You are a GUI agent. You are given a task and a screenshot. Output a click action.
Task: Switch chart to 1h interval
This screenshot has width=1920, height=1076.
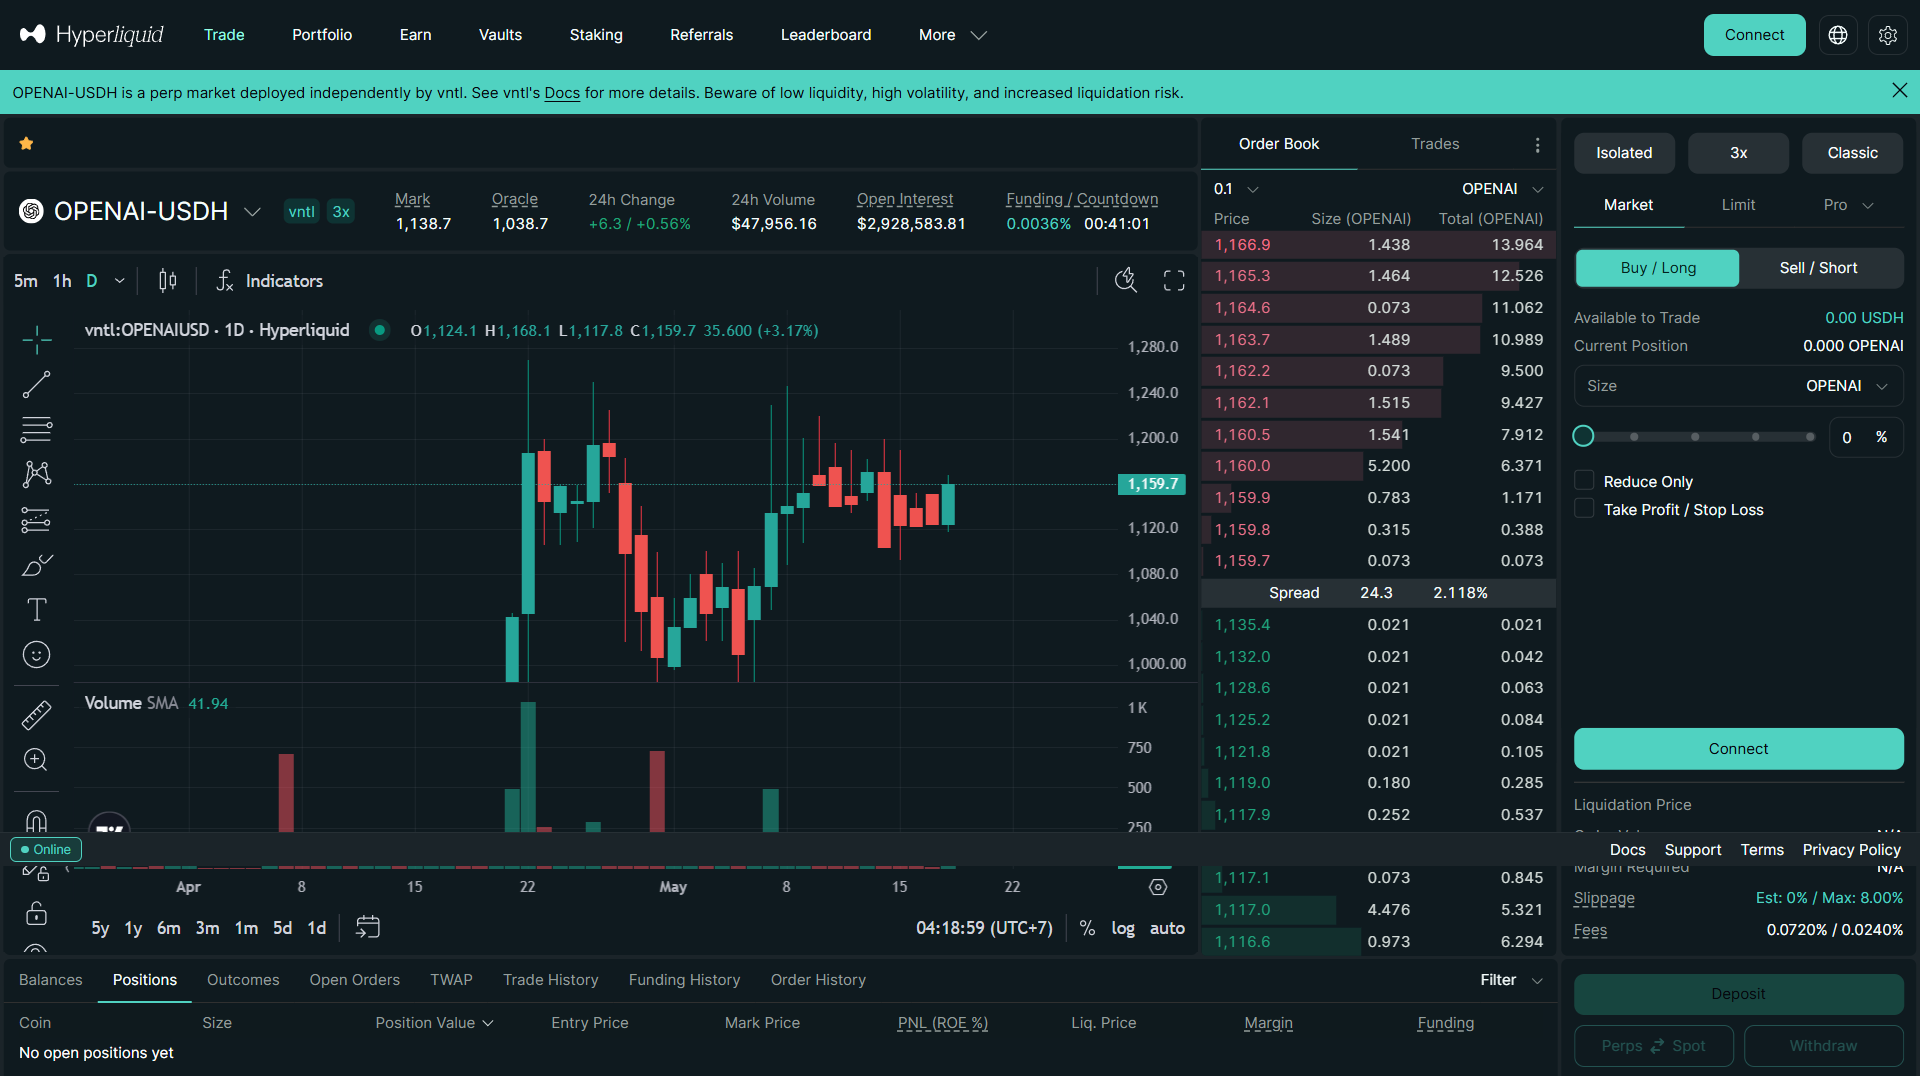click(x=62, y=281)
